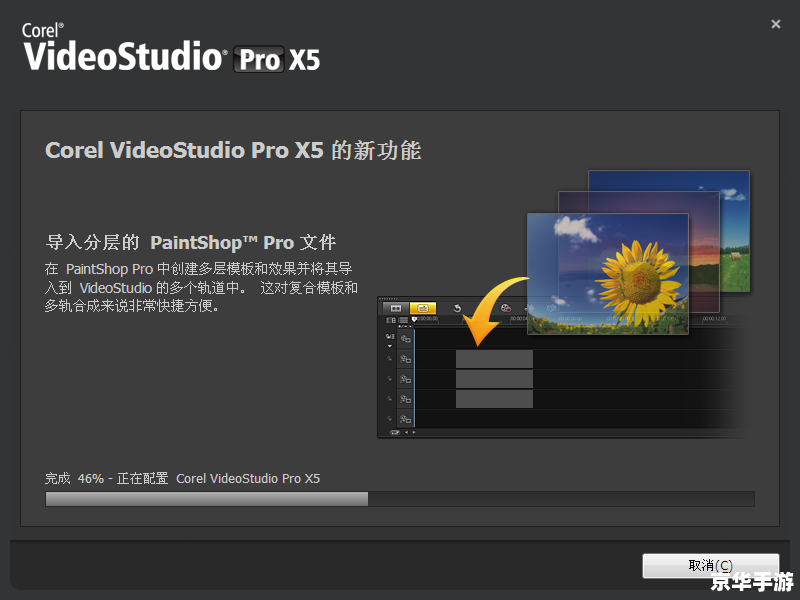Click the sunflower photo in the illustration
The height and width of the screenshot is (600, 800).
click(x=608, y=274)
